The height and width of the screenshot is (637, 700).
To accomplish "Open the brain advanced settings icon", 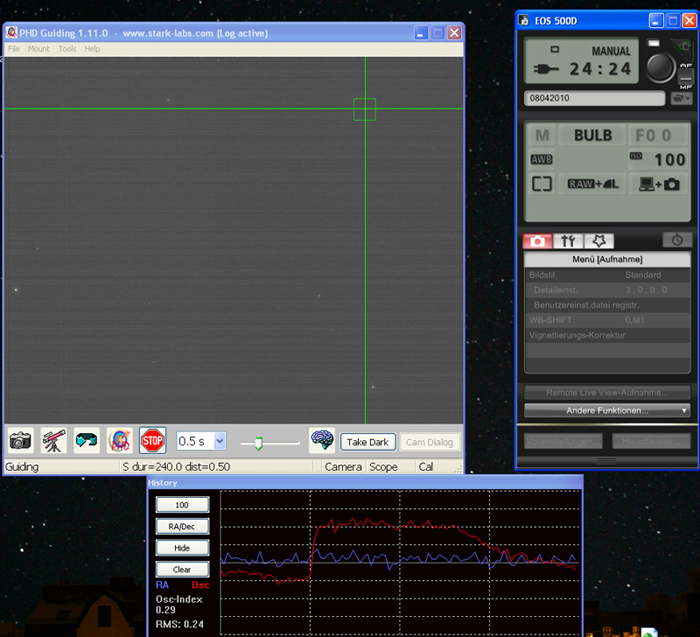I will point(321,440).
